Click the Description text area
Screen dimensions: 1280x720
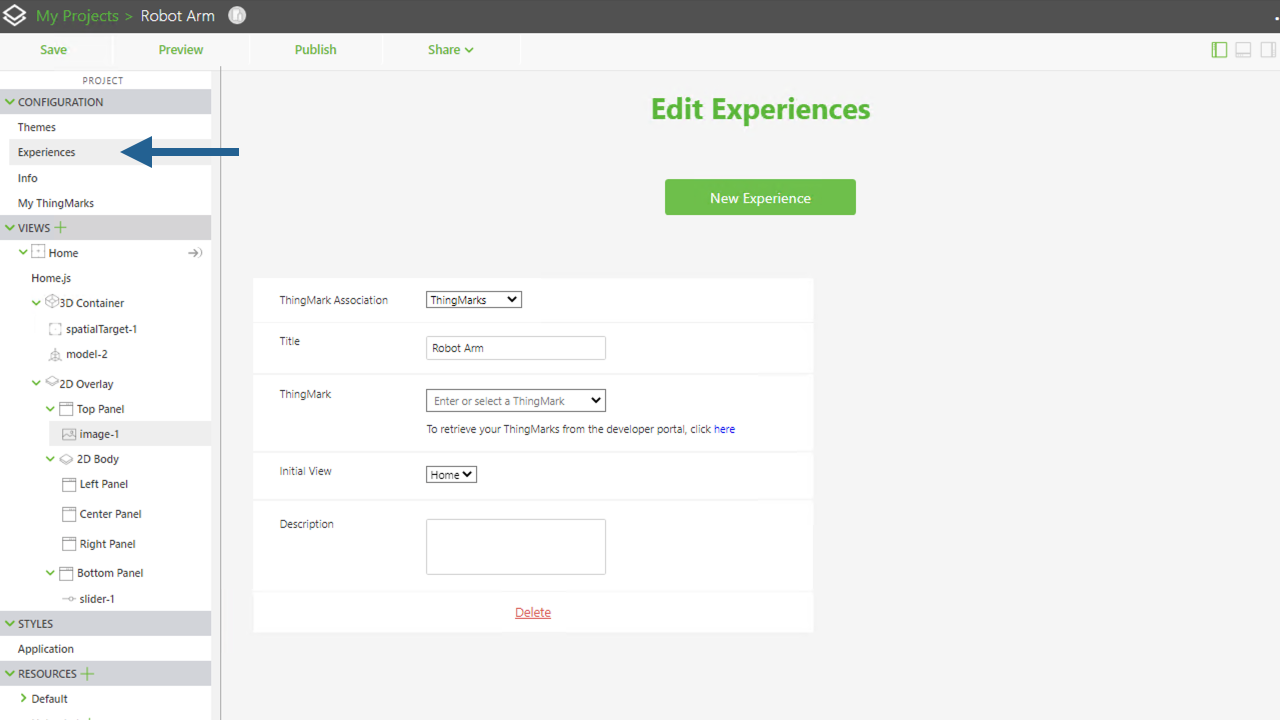516,547
